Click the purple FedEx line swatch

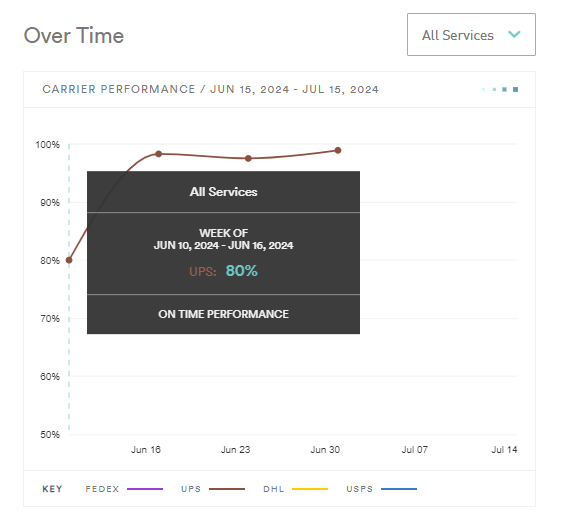[145, 489]
